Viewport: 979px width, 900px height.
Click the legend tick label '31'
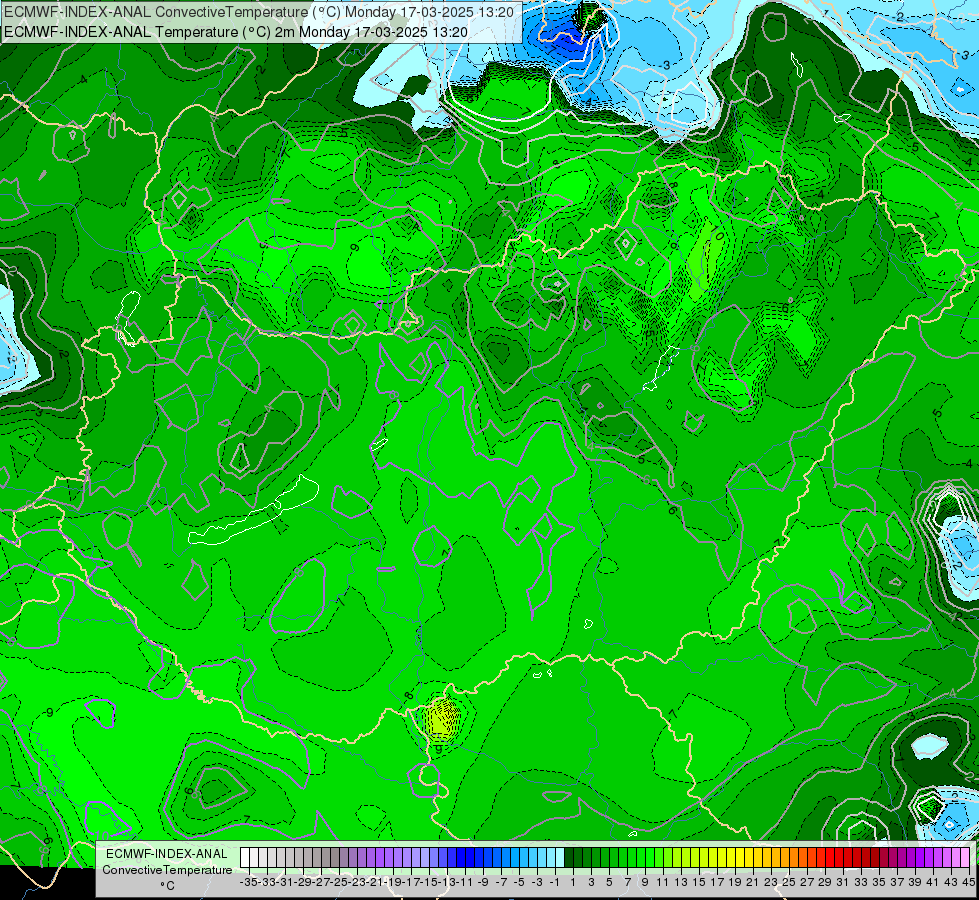pyautogui.click(x=843, y=882)
